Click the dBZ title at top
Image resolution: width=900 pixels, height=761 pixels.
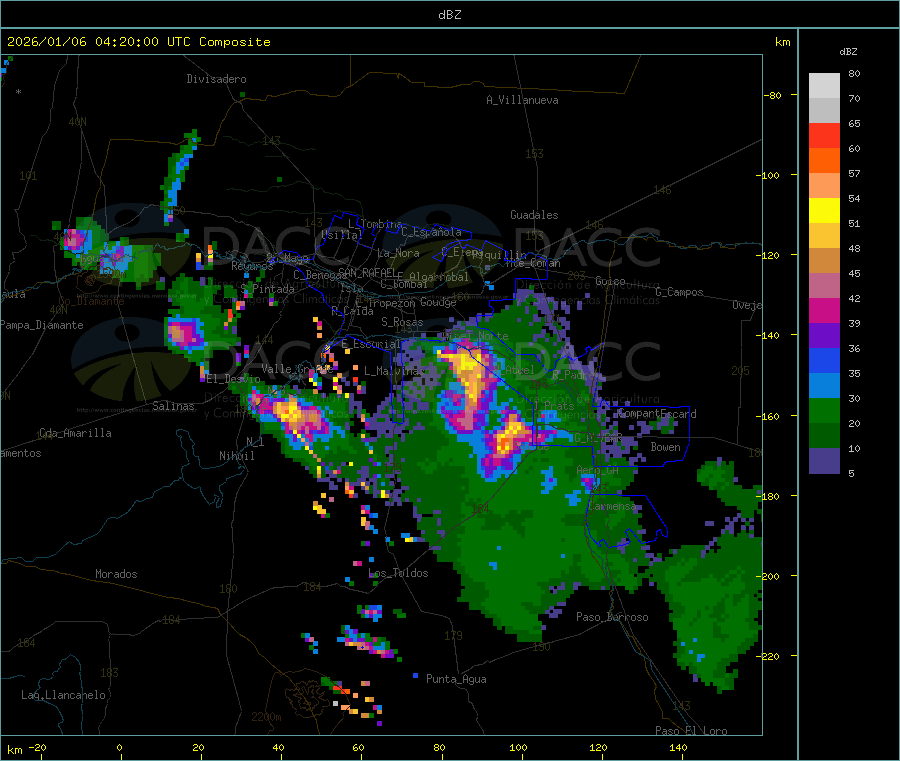449,15
